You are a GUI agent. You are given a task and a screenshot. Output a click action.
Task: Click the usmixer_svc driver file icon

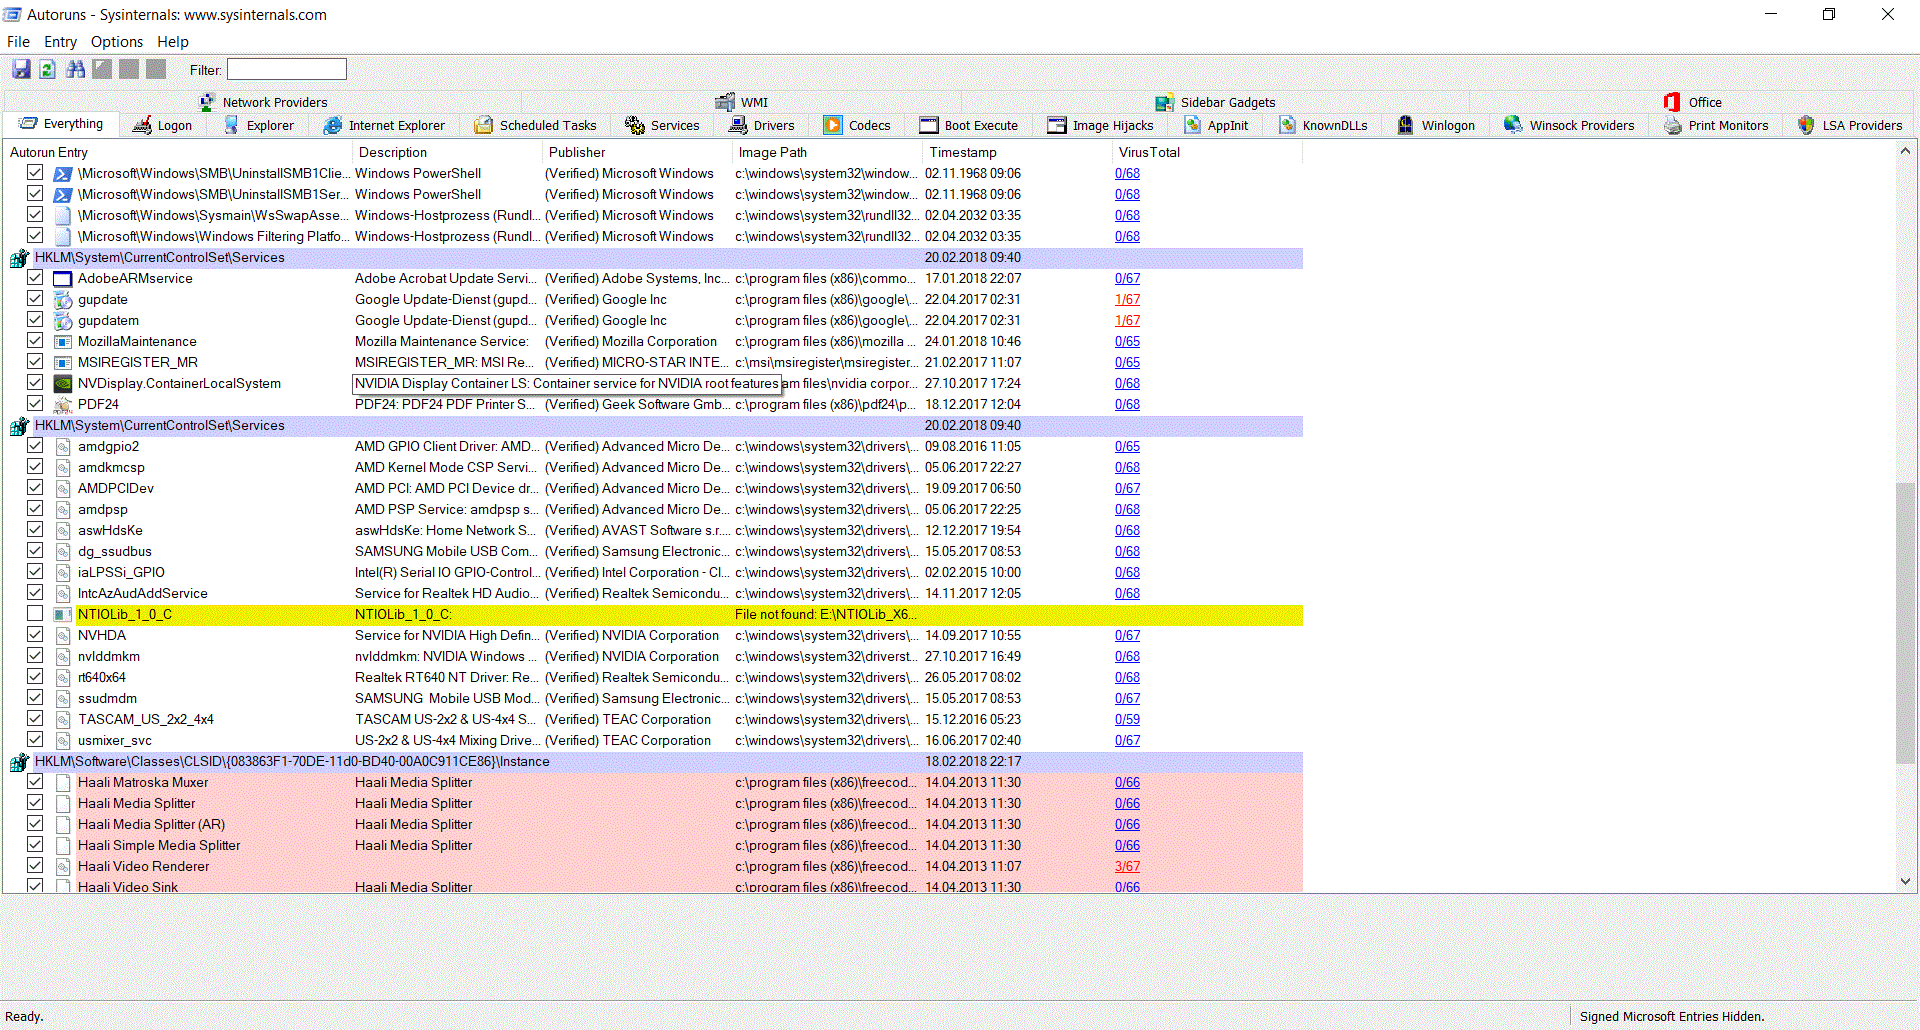(x=63, y=740)
